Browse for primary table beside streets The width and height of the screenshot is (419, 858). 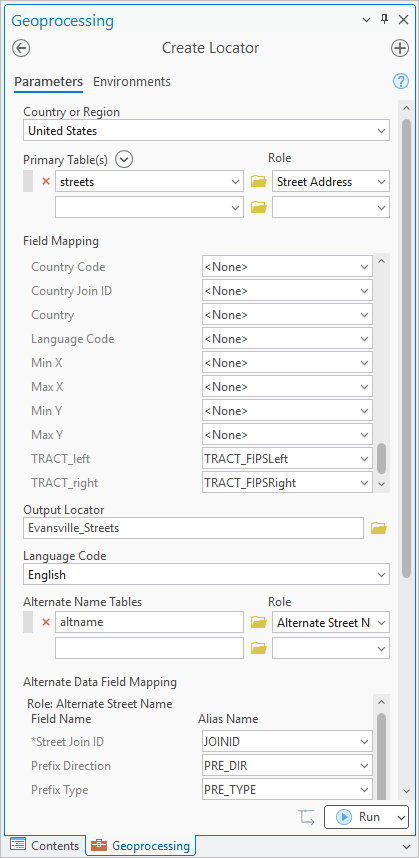tap(258, 182)
